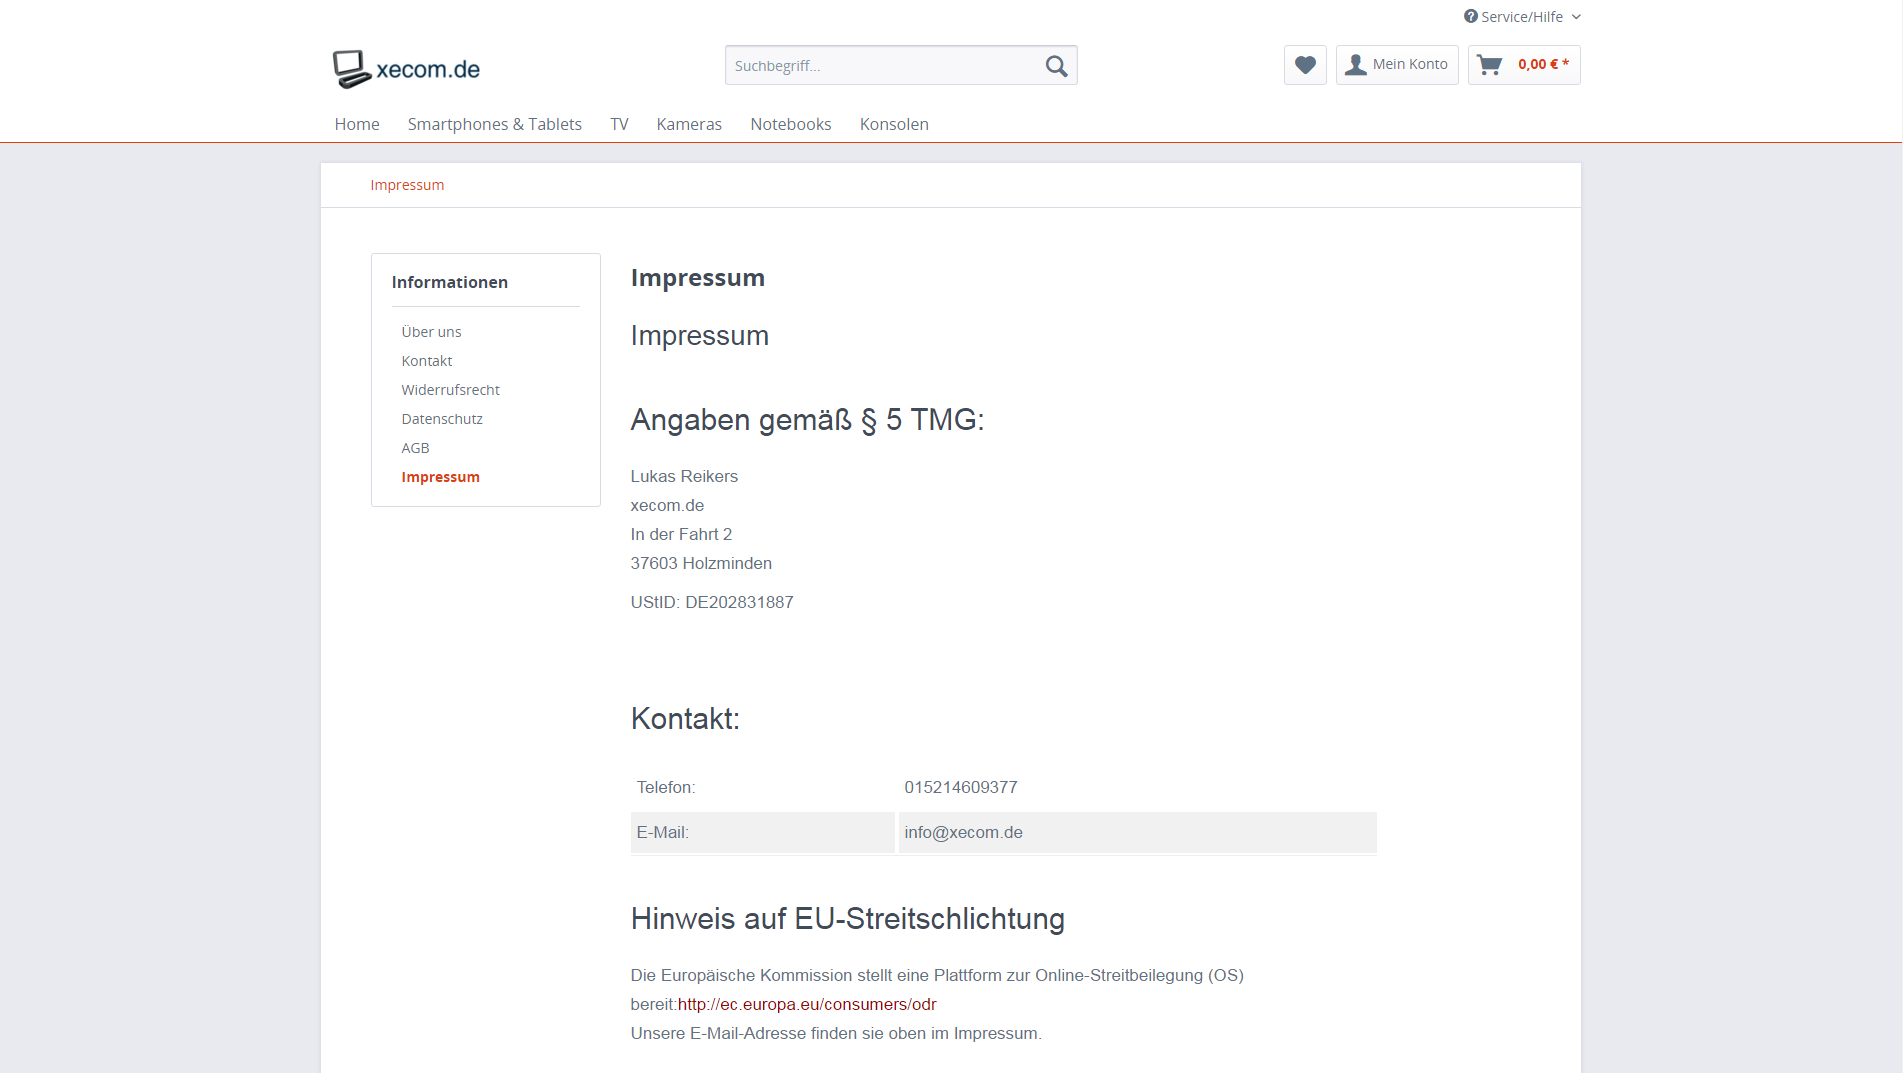Click the xecom.de laptop logo
This screenshot has height=1073, width=1903.
[406, 68]
